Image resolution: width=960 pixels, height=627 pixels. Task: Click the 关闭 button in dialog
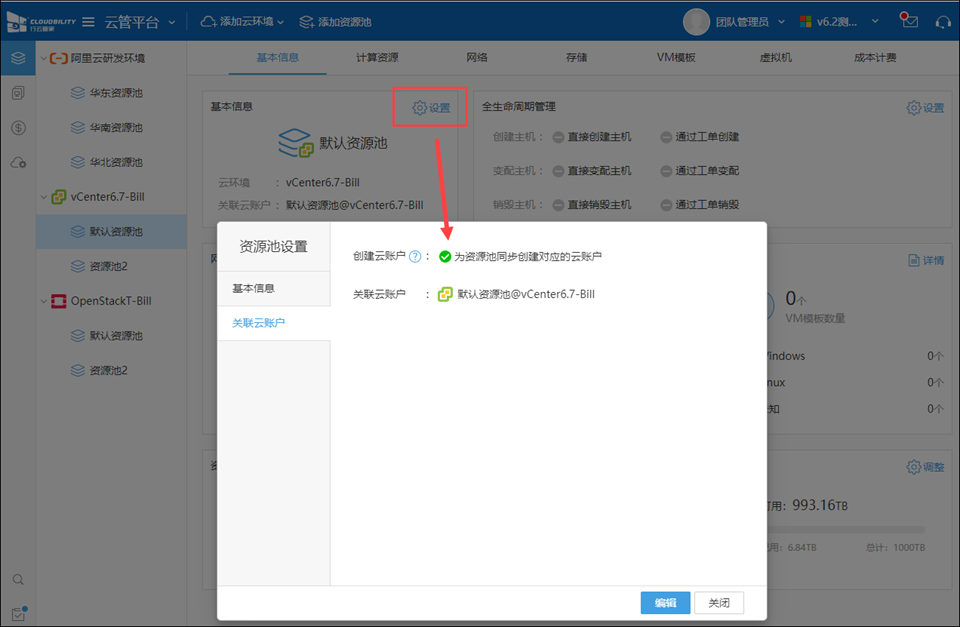(718, 603)
